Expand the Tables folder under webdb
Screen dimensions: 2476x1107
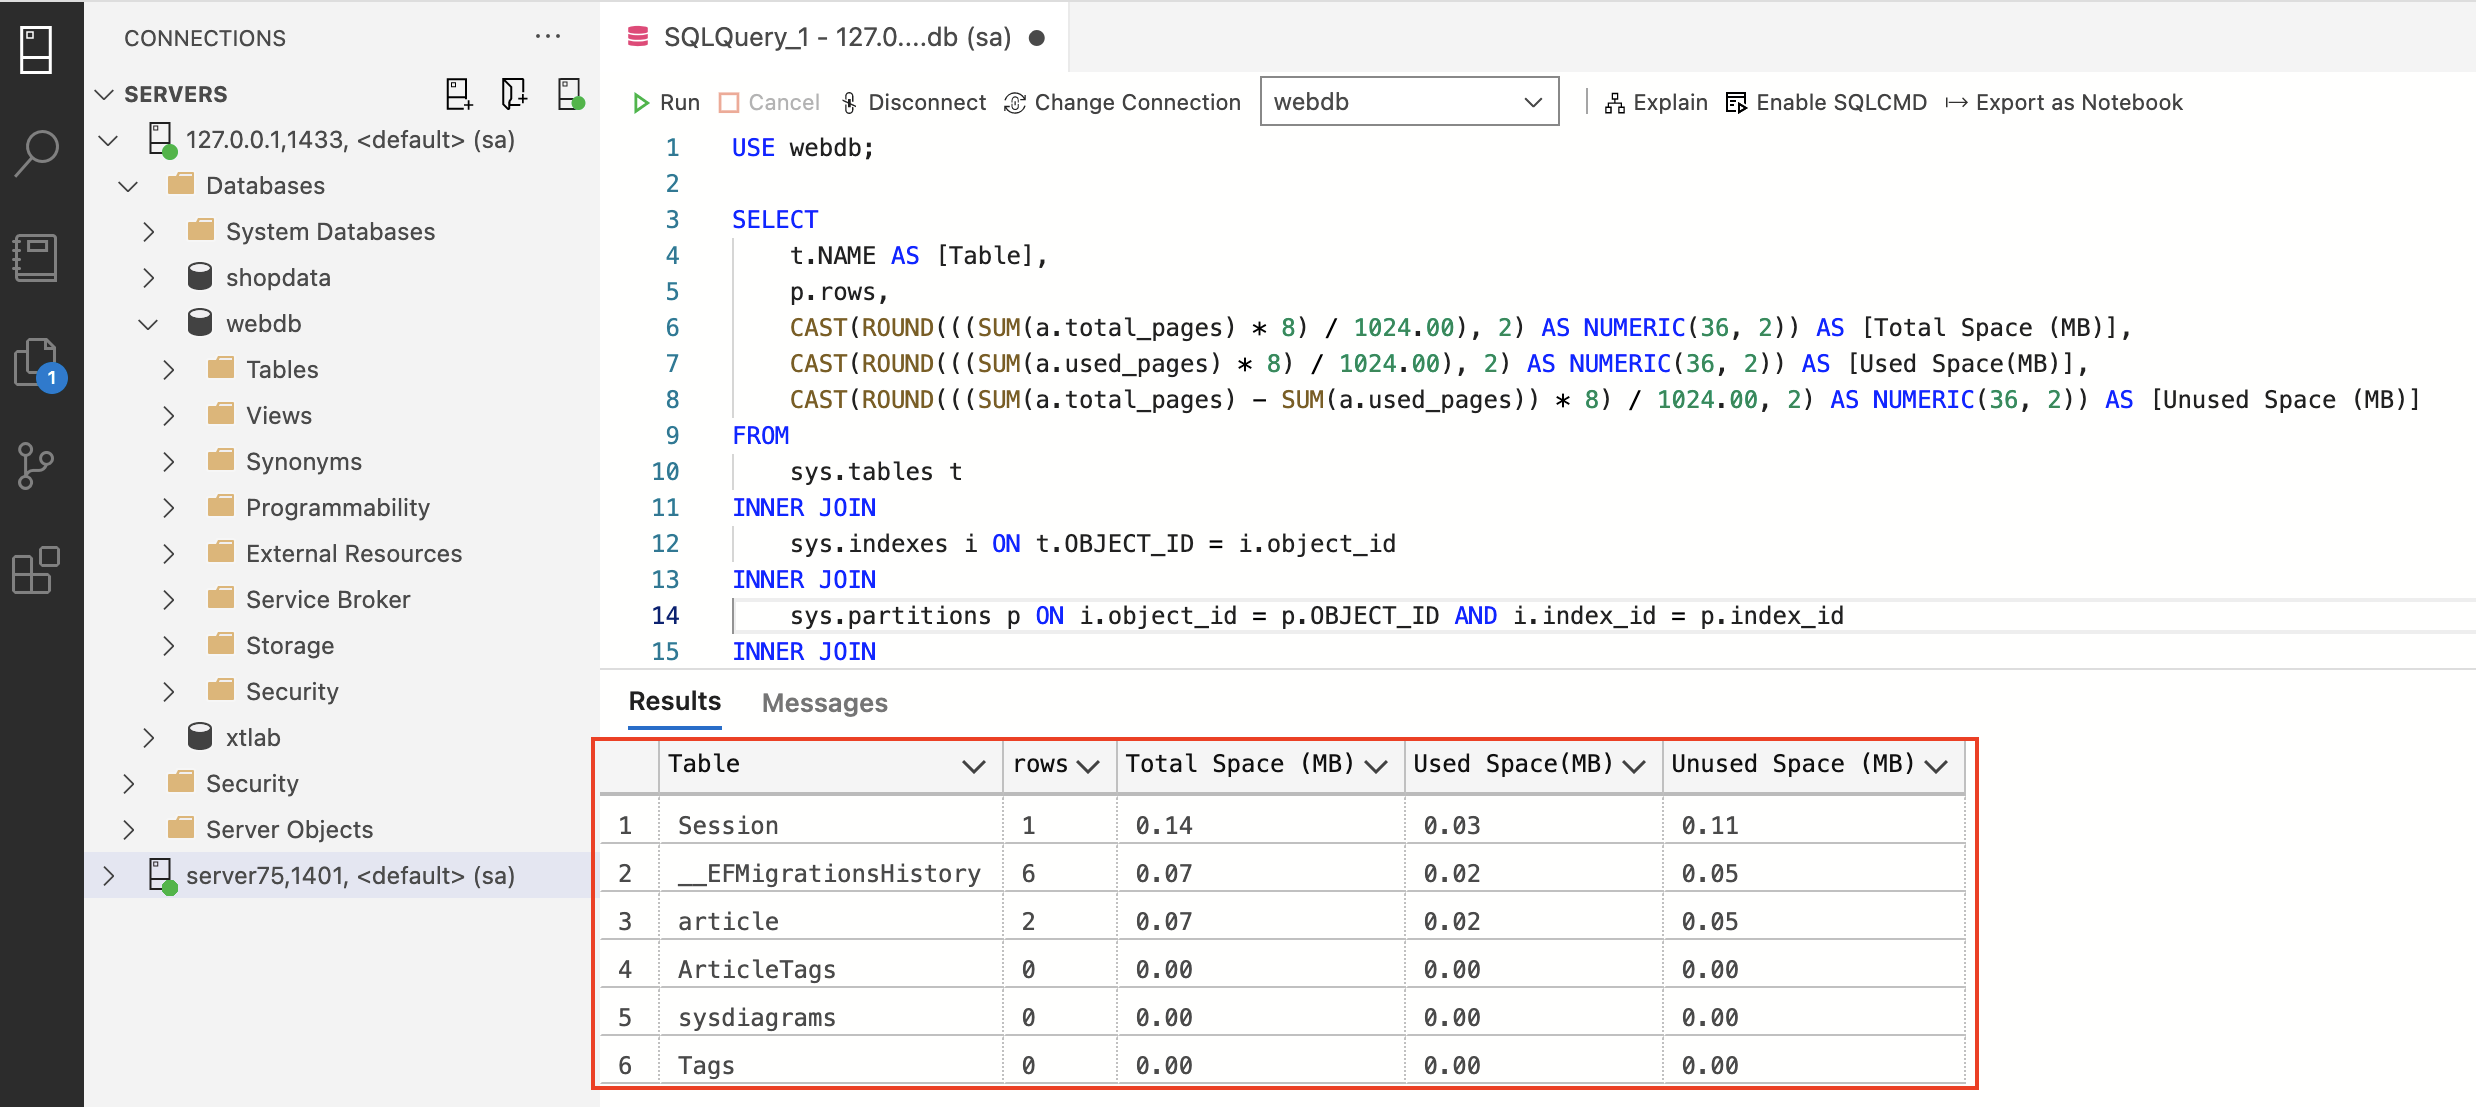169,370
